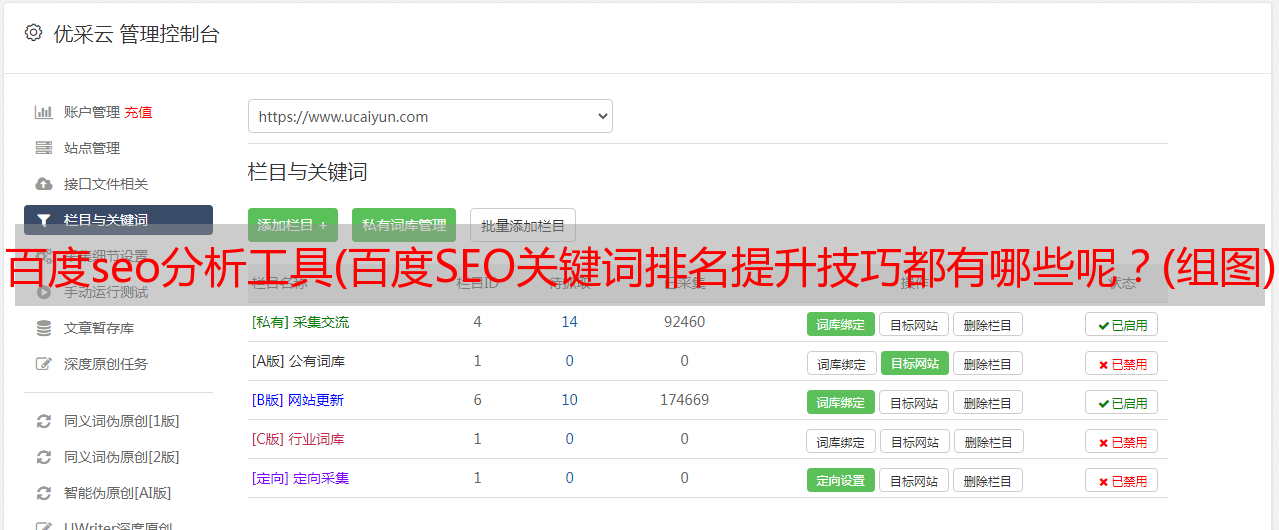The width and height of the screenshot is (1279, 530).
Task: Click 词库绑定 in the 网站更新 row
Action: coord(841,402)
